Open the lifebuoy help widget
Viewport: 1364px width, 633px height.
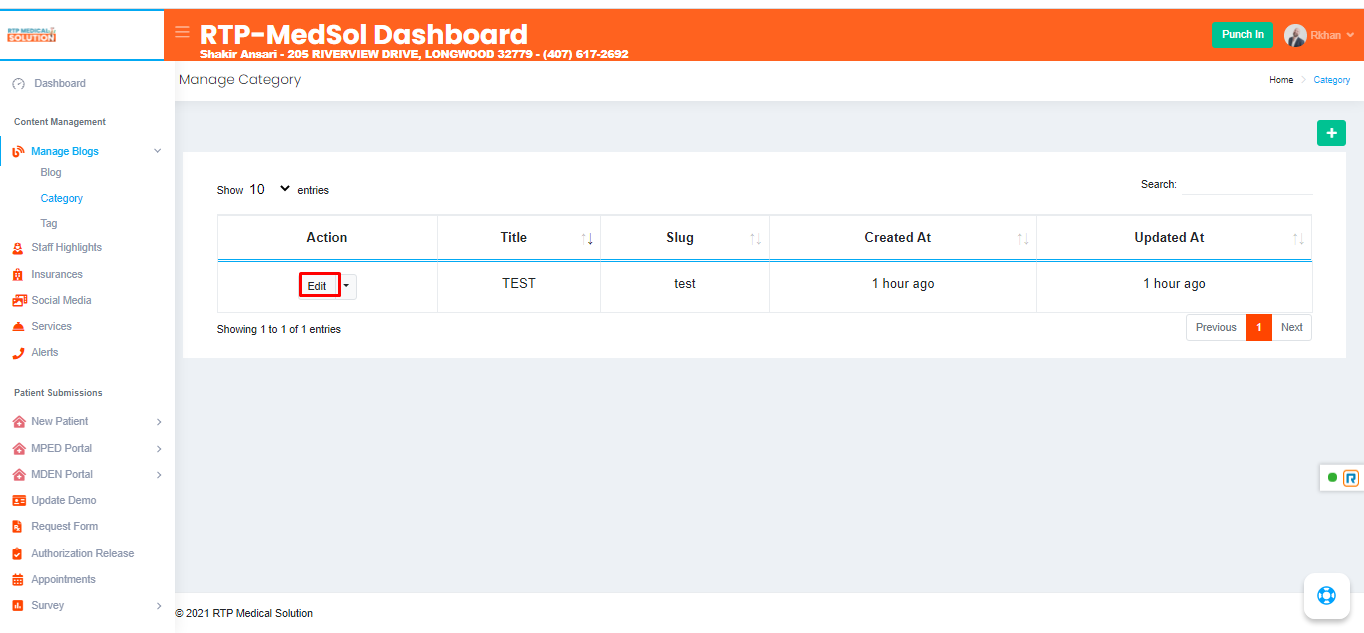pyautogui.click(x=1326, y=596)
